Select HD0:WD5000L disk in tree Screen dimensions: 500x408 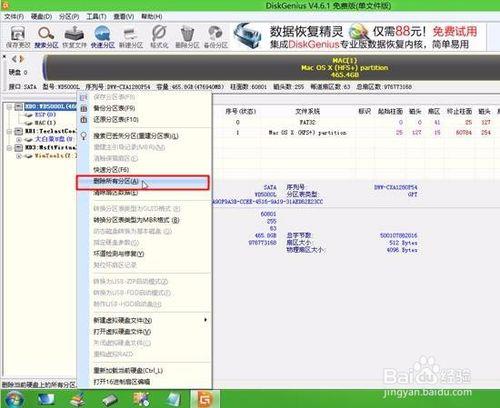tap(51, 107)
